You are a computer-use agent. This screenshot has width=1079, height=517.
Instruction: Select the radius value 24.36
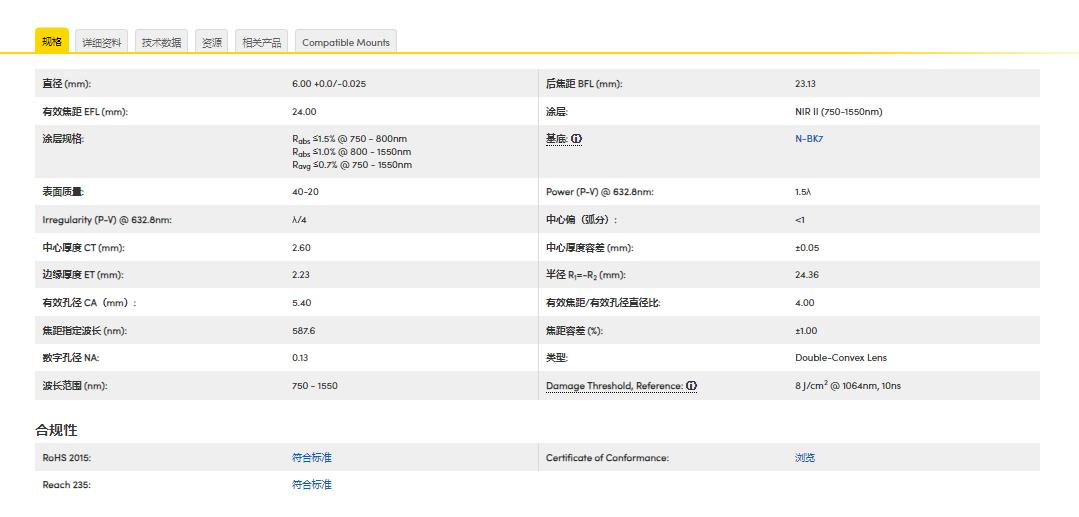806,275
